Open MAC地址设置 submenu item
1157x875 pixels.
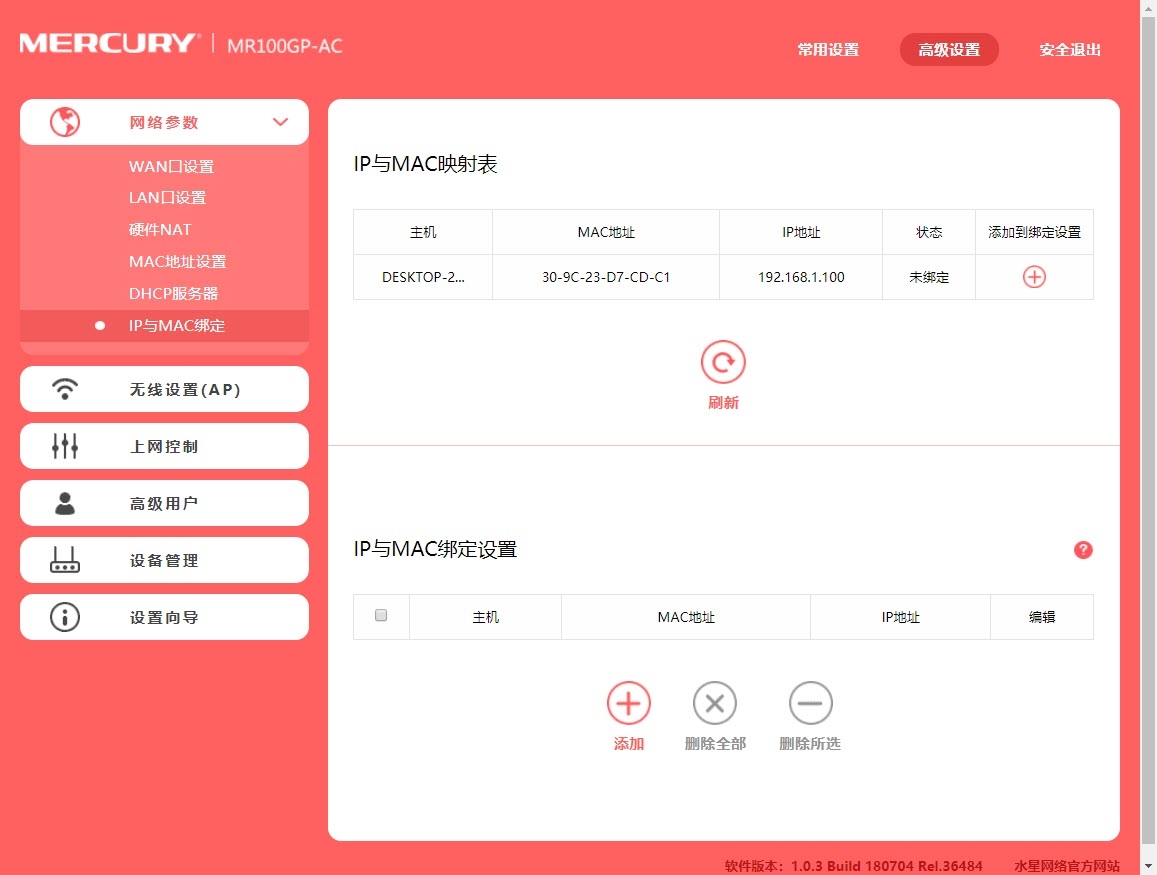click(178, 262)
